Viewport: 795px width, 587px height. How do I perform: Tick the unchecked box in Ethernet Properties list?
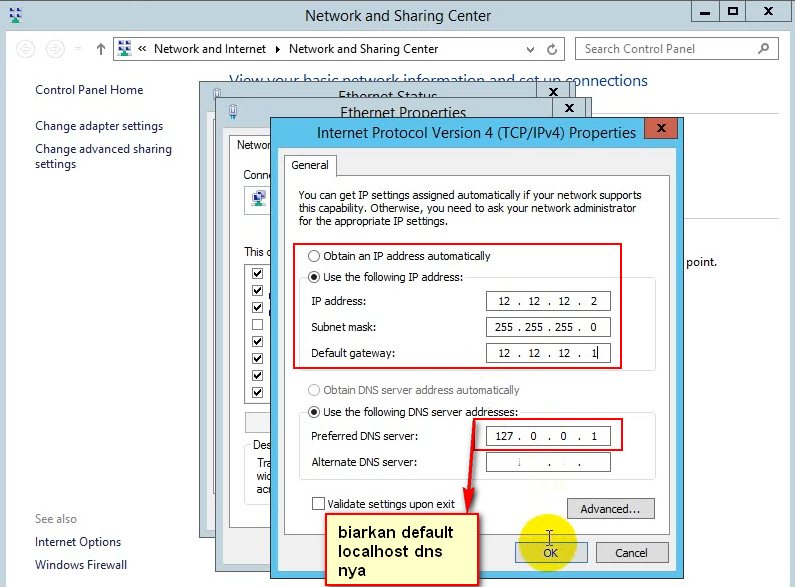coord(258,324)
